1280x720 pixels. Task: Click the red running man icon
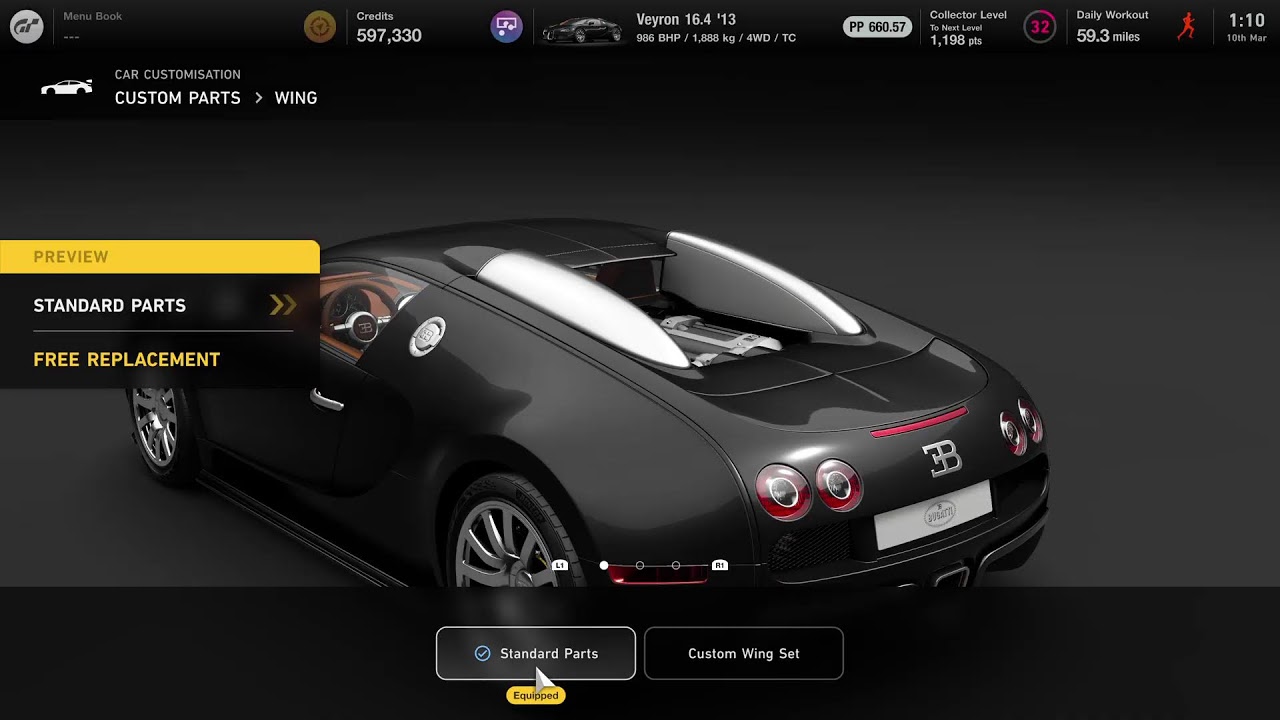pyautogui.click(x=1186, y=27)
